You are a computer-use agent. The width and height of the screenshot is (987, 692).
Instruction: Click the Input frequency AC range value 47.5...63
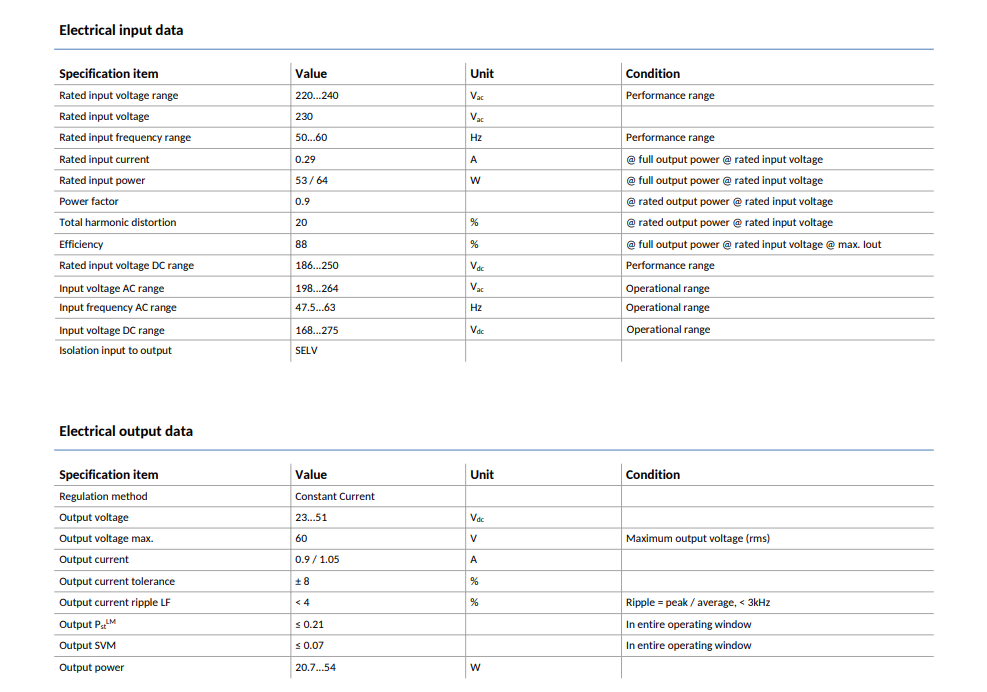315,307
